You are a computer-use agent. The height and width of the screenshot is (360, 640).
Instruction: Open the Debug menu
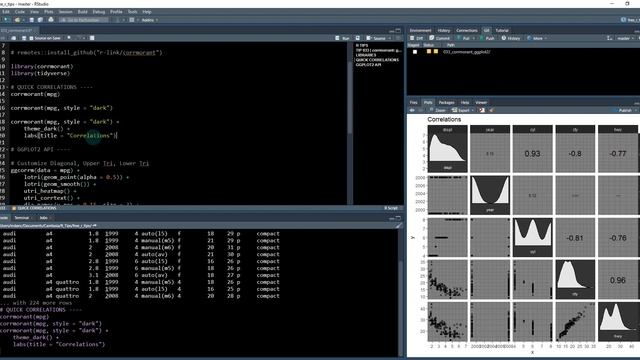99,12
